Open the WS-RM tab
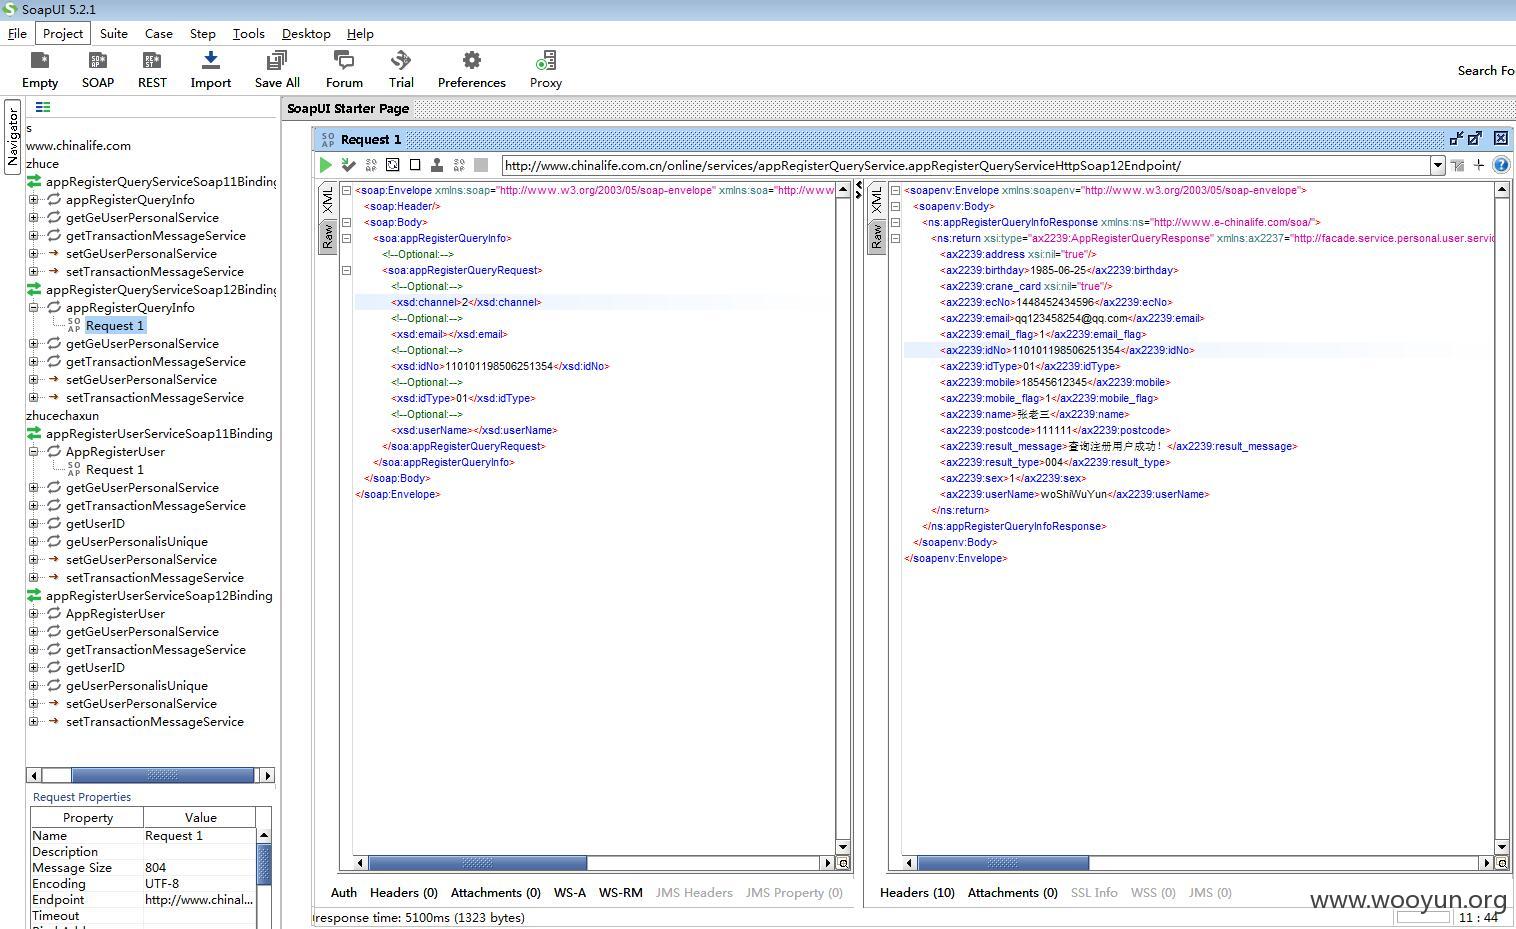 (x=621, y=893)
